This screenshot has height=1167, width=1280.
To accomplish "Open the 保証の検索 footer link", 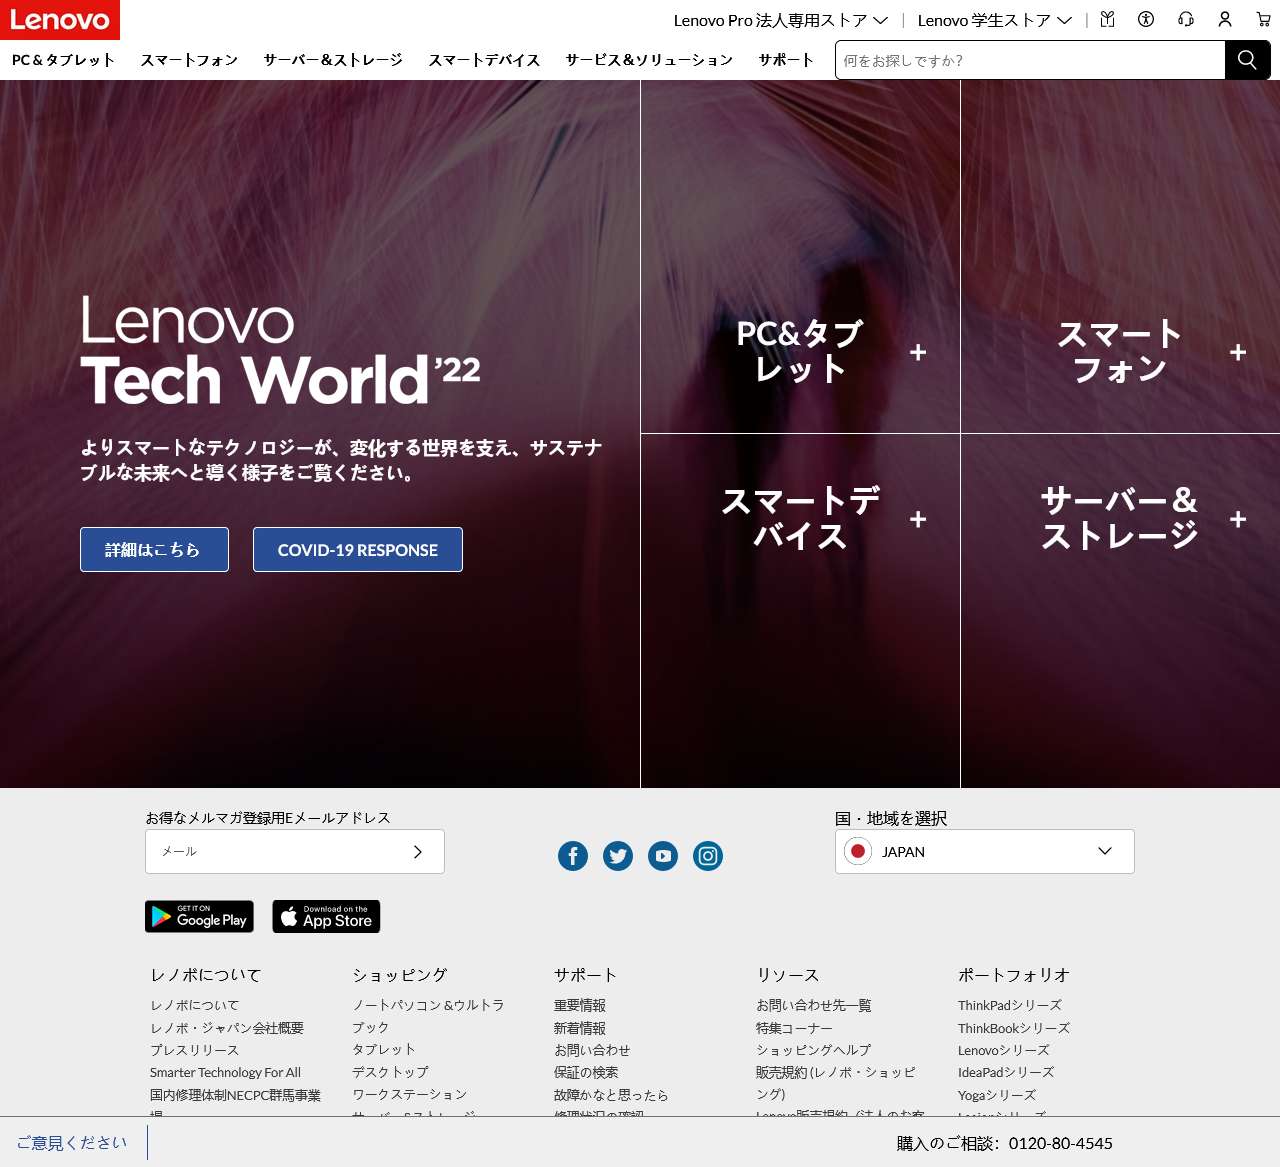I will point(586,1072).
